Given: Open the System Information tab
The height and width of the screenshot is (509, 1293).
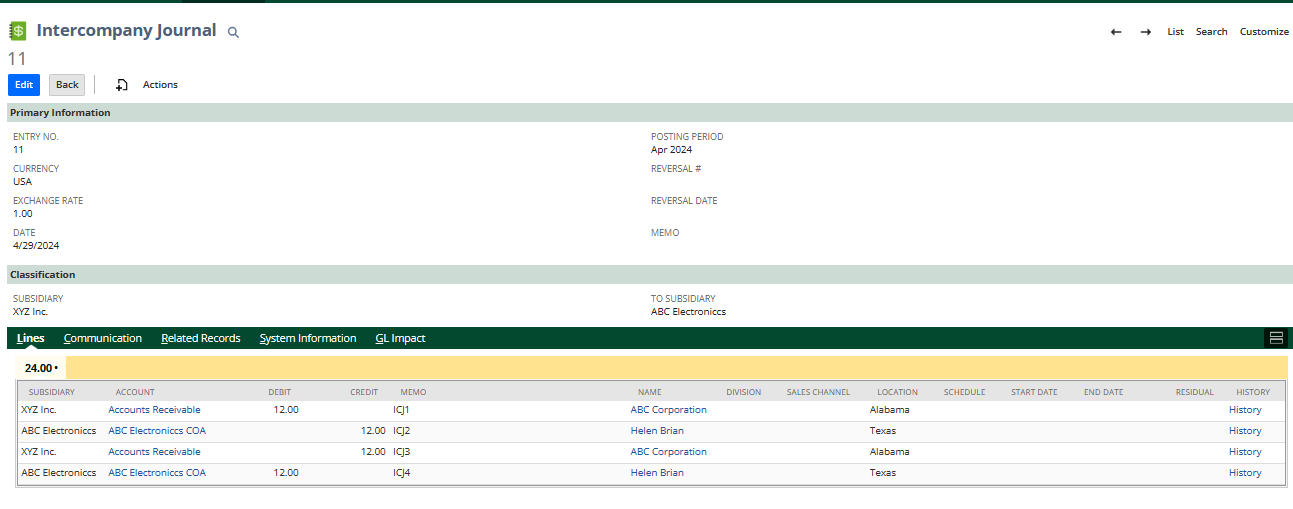Looking at the screenshot, I should click(x=307, y=338).
